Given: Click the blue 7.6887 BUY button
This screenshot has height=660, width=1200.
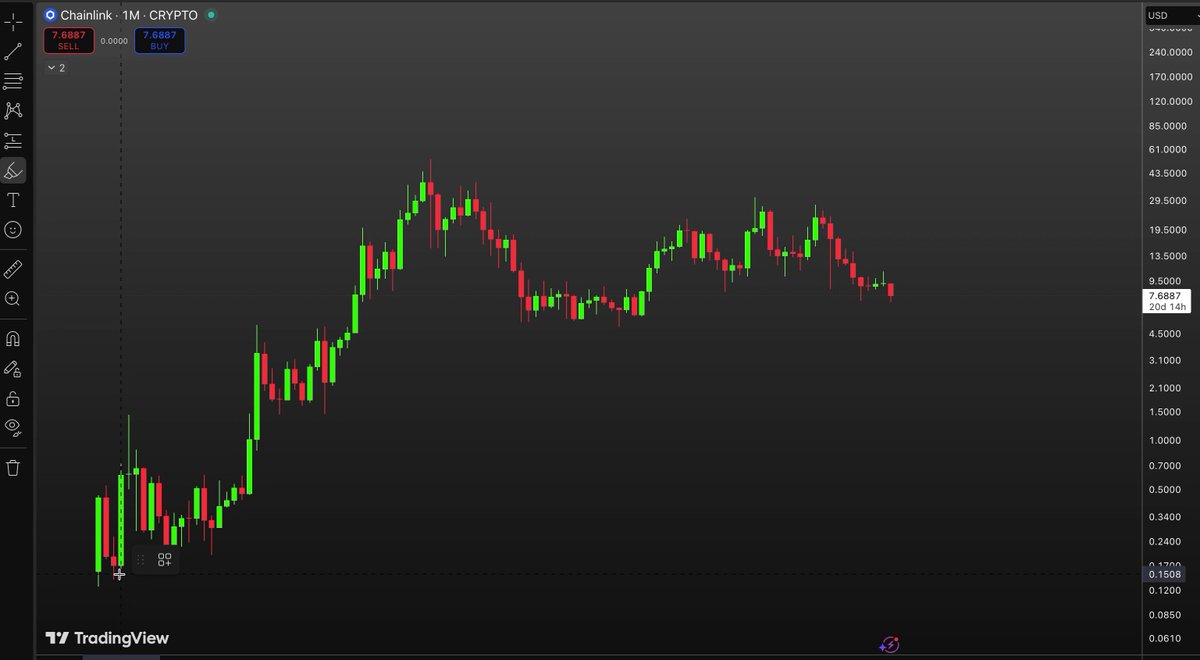Looking at the screenshot, I should (x=160, y=41).
